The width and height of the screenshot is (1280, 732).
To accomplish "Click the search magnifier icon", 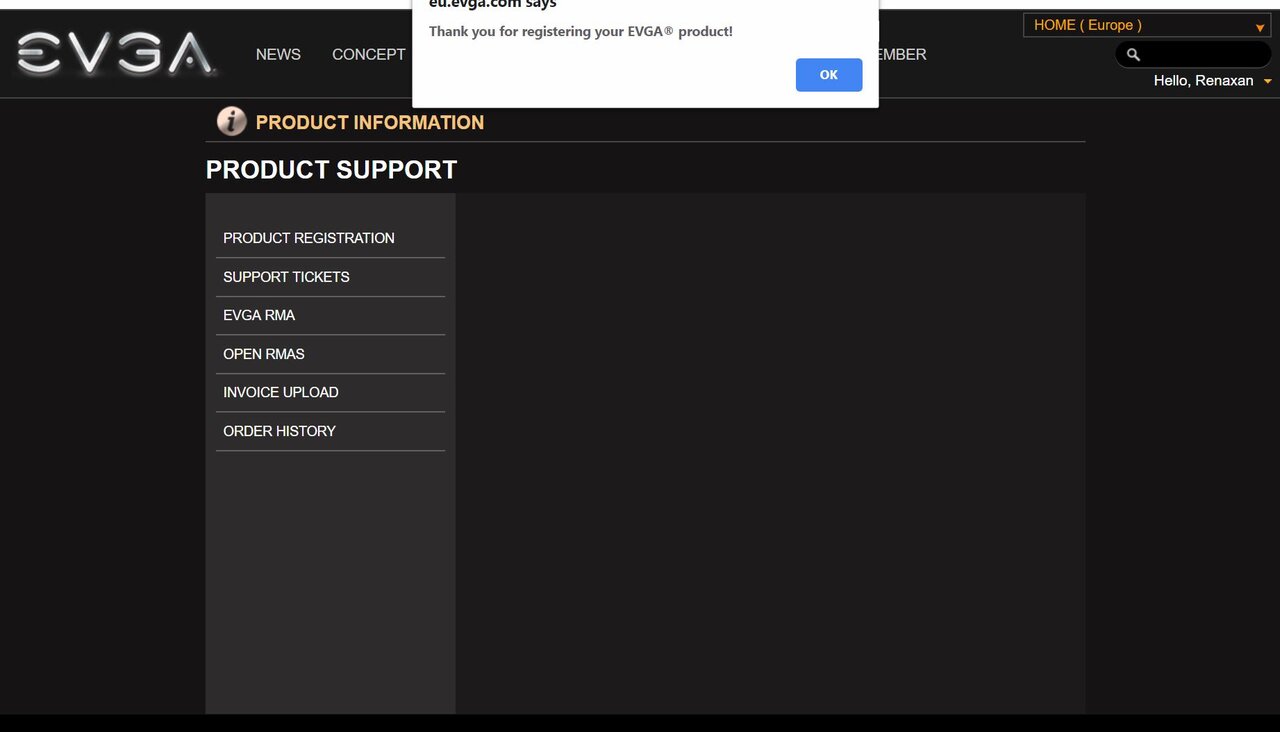I will coord(1133,55).
